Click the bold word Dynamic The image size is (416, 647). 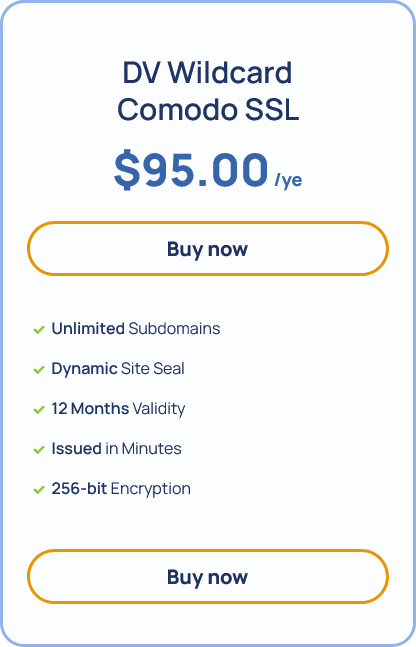(x=84, y=368)
